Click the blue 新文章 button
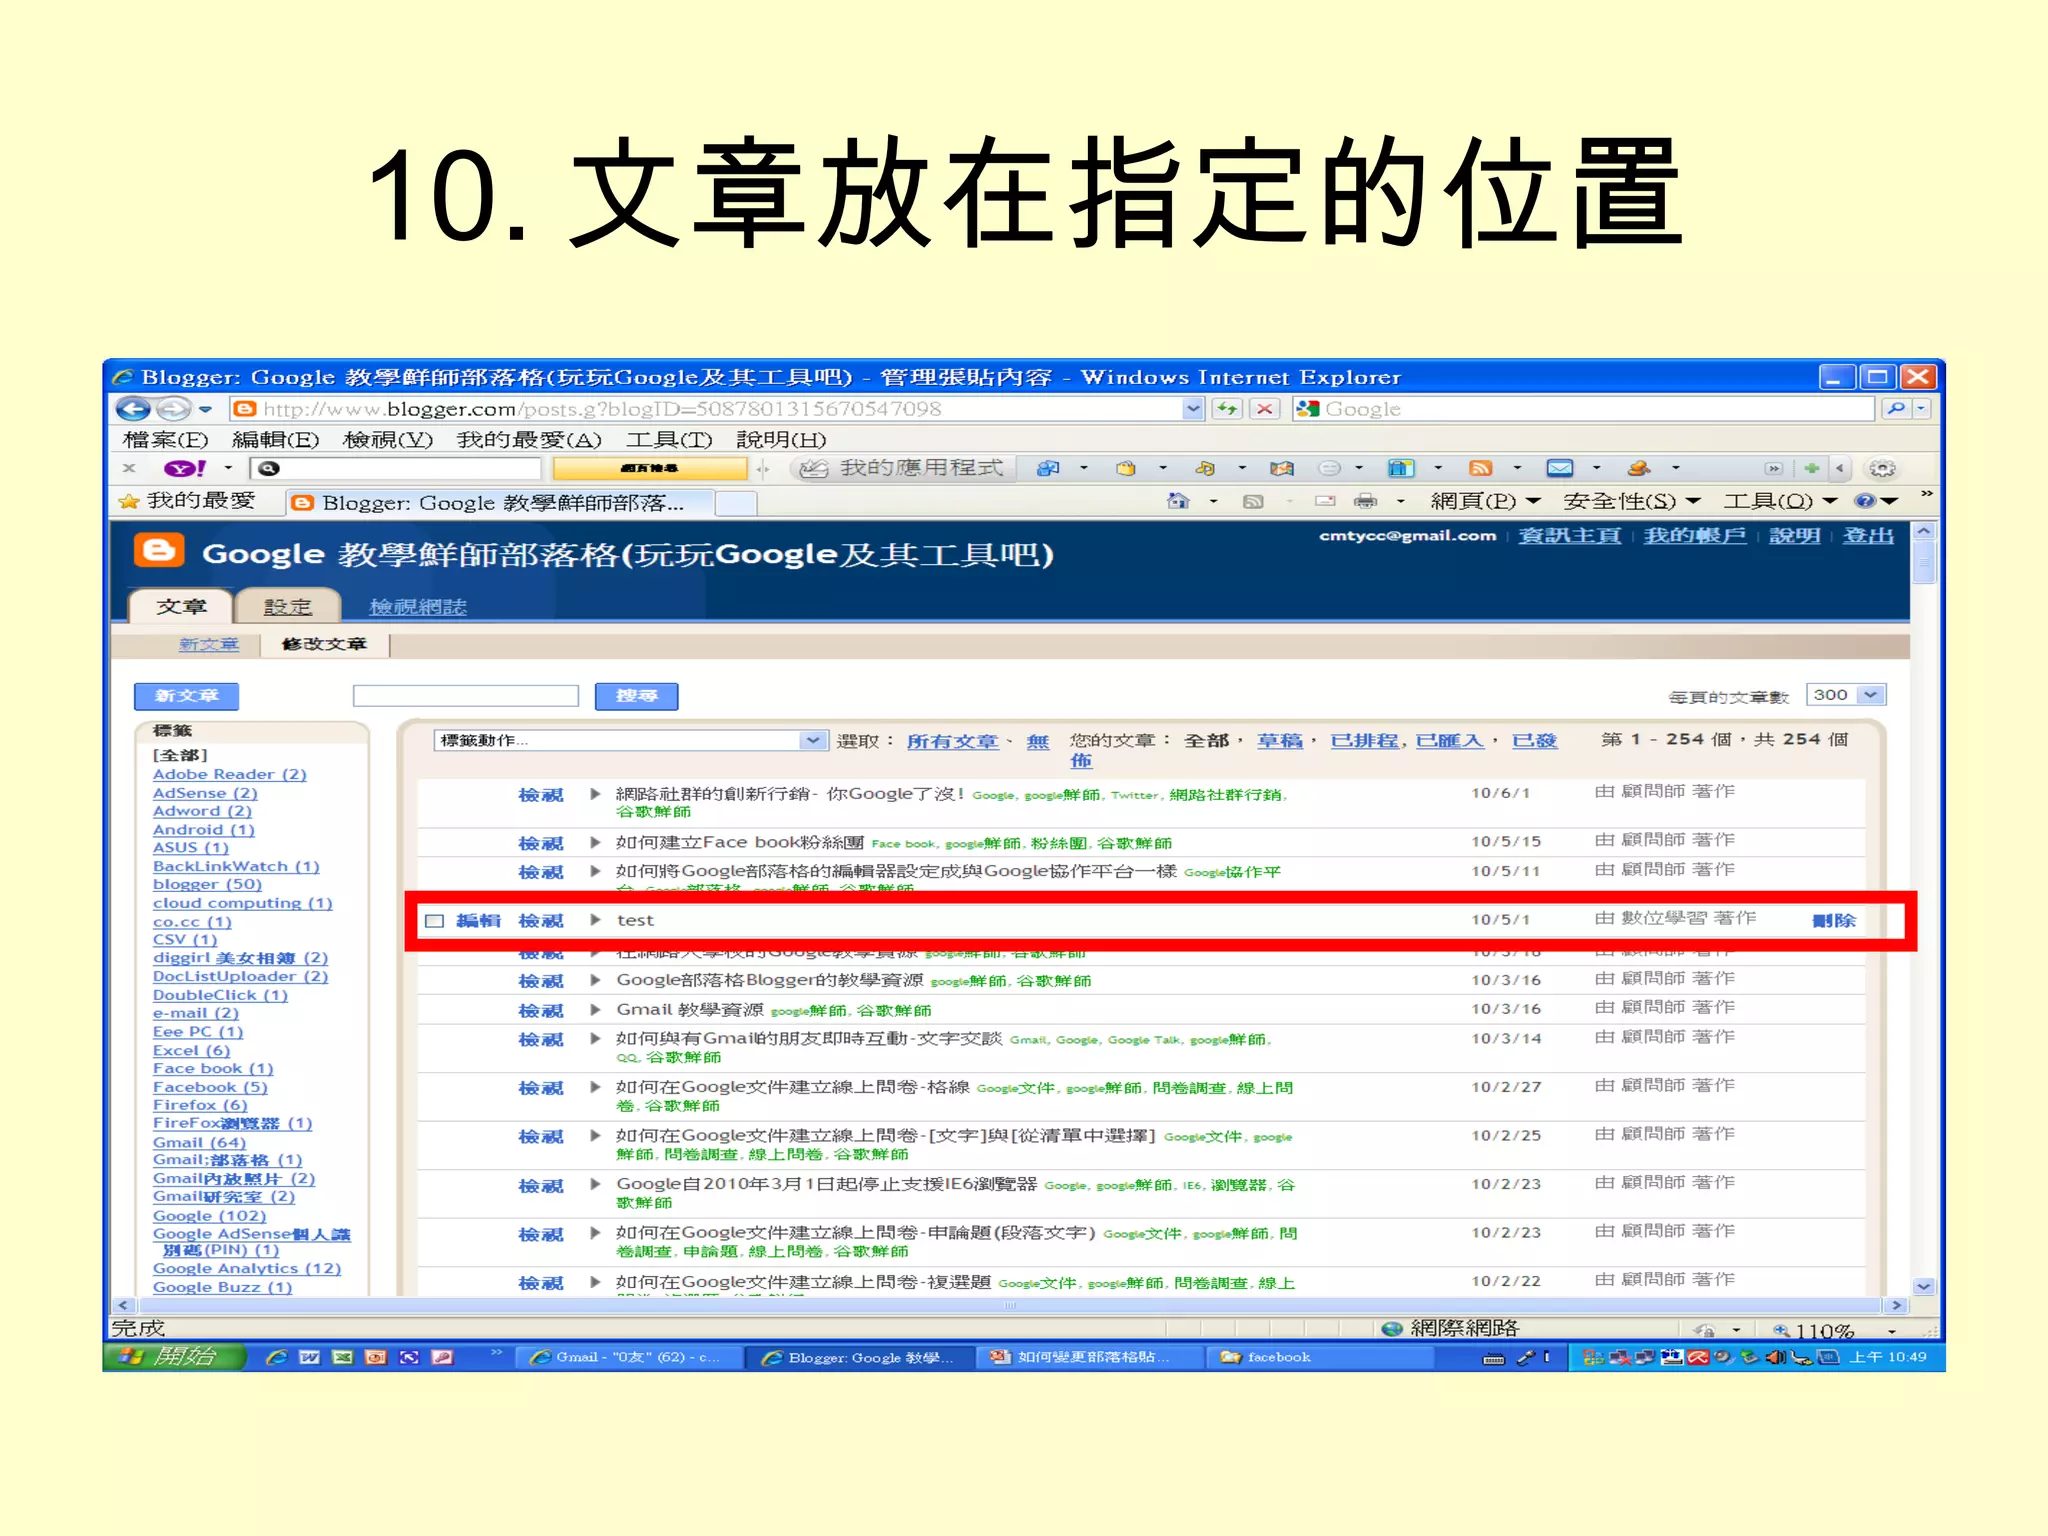This screenshot has width=2048, height=1536. (186, 696)
